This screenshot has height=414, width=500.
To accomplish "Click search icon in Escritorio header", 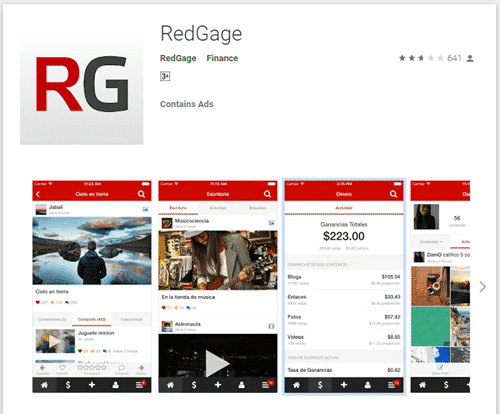I will point(267,194).
